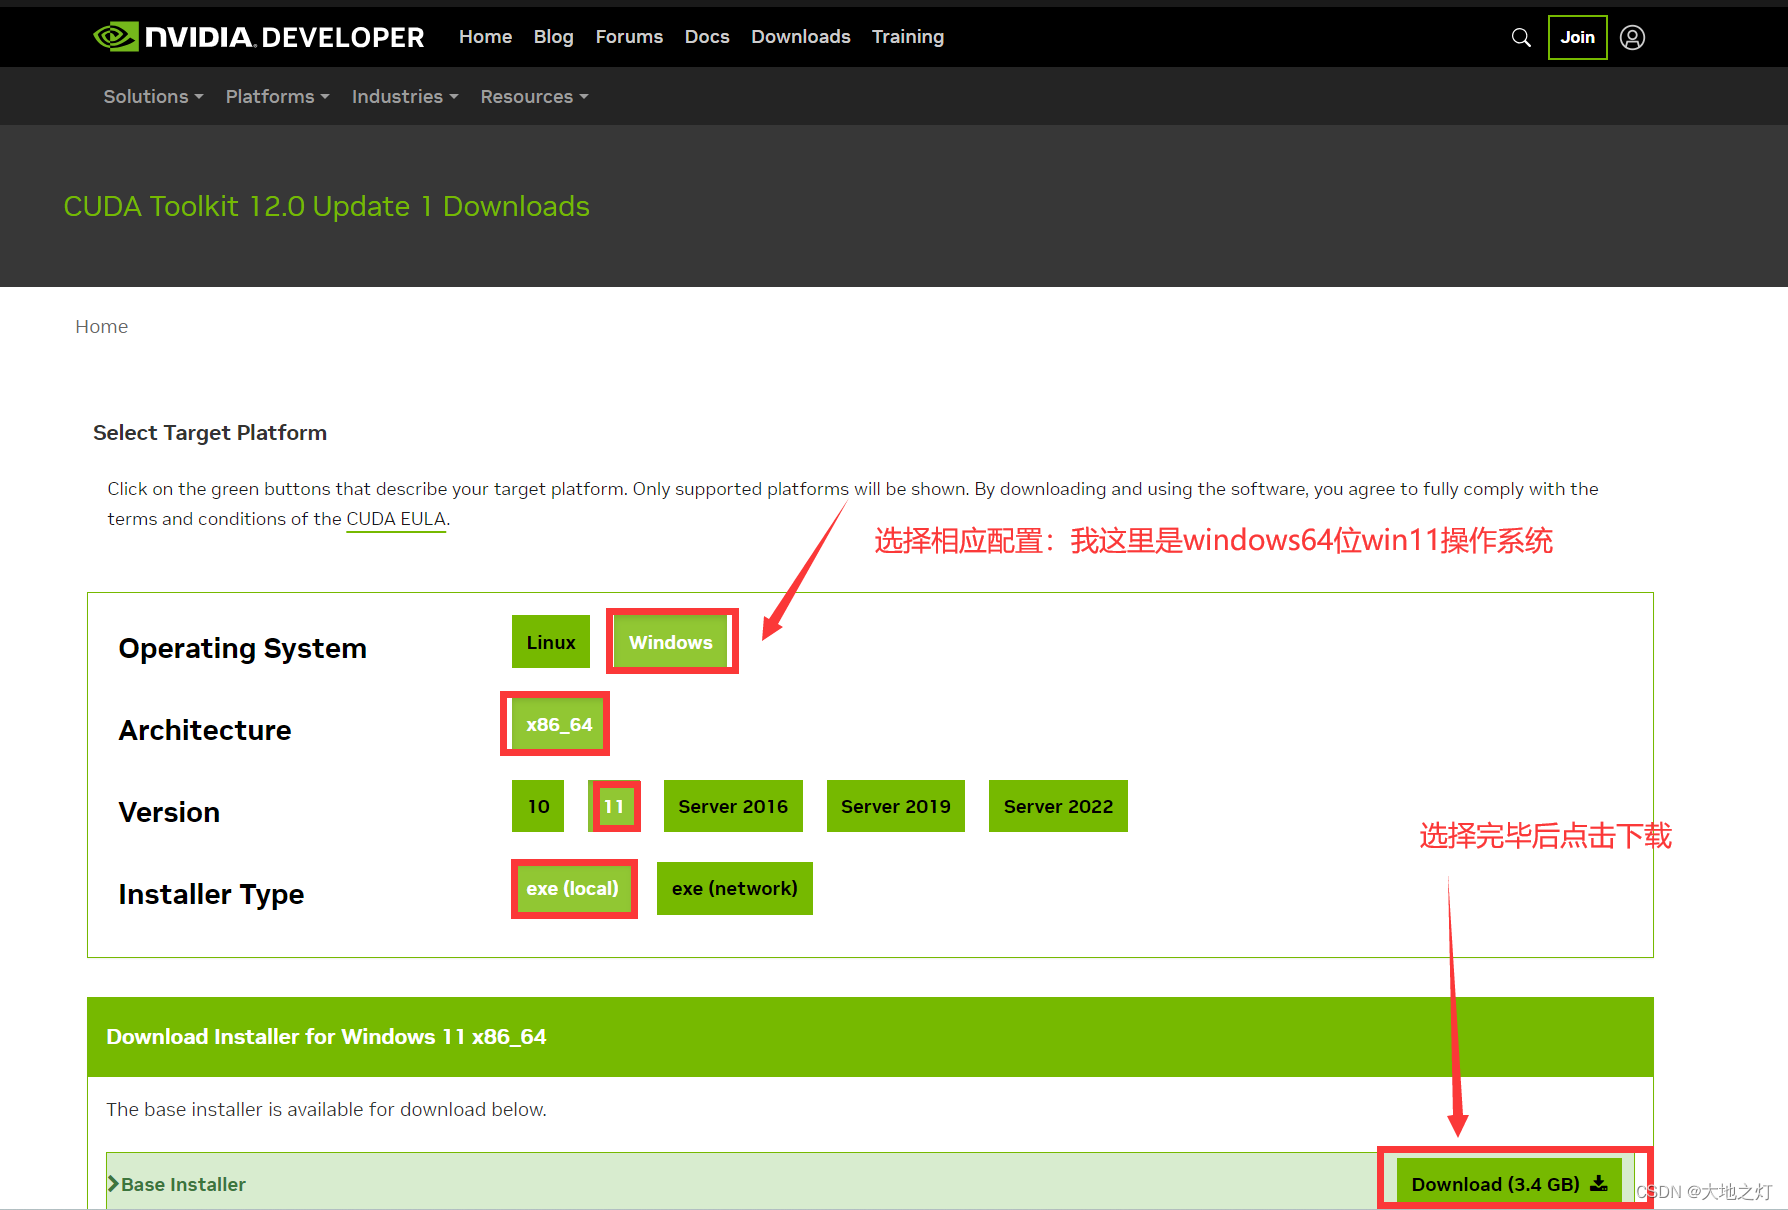
Task: Click the Join button
Action: tap(1577, 37)
